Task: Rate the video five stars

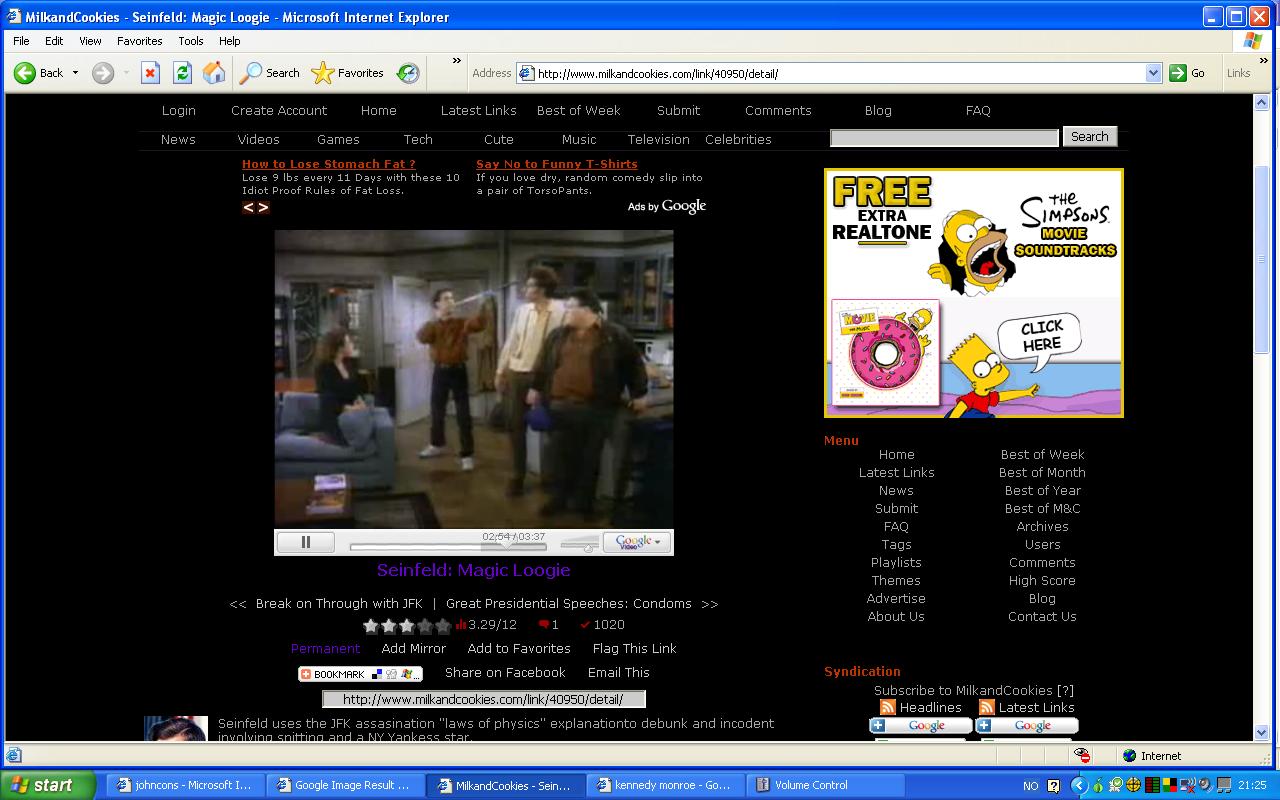Action: (x=443, y=626)
